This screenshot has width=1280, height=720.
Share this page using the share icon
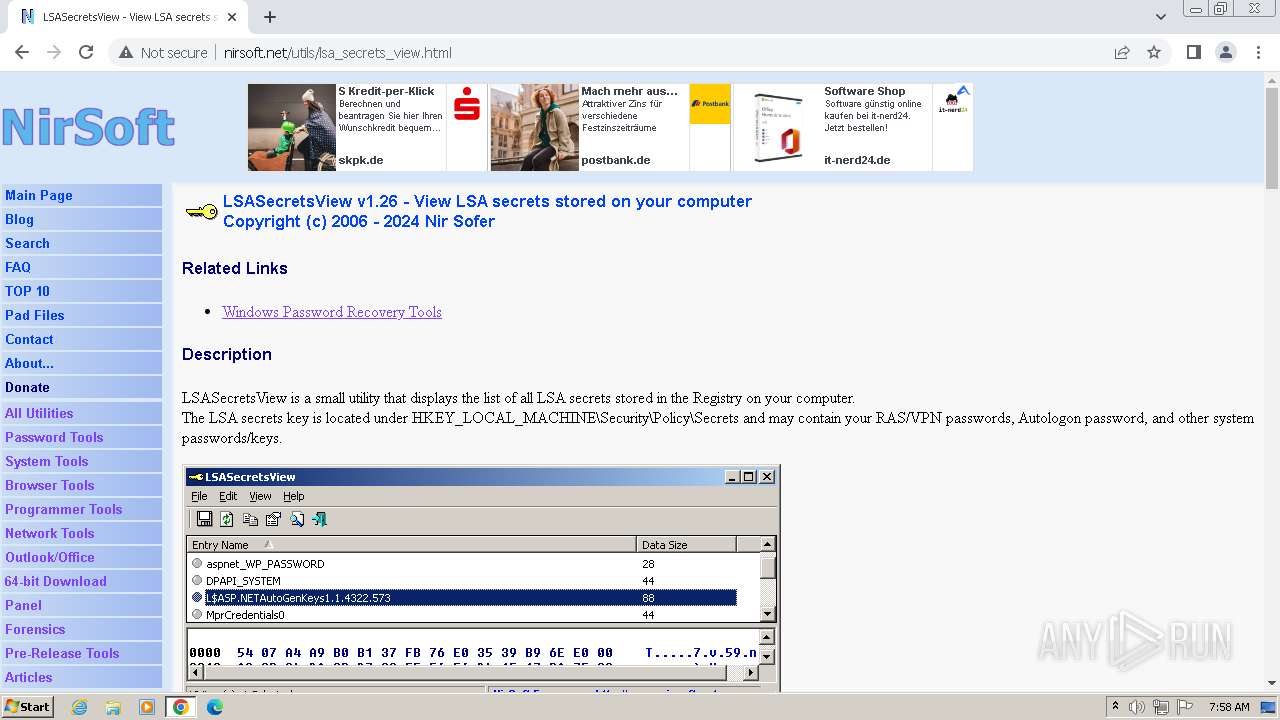click(1122, 53)
